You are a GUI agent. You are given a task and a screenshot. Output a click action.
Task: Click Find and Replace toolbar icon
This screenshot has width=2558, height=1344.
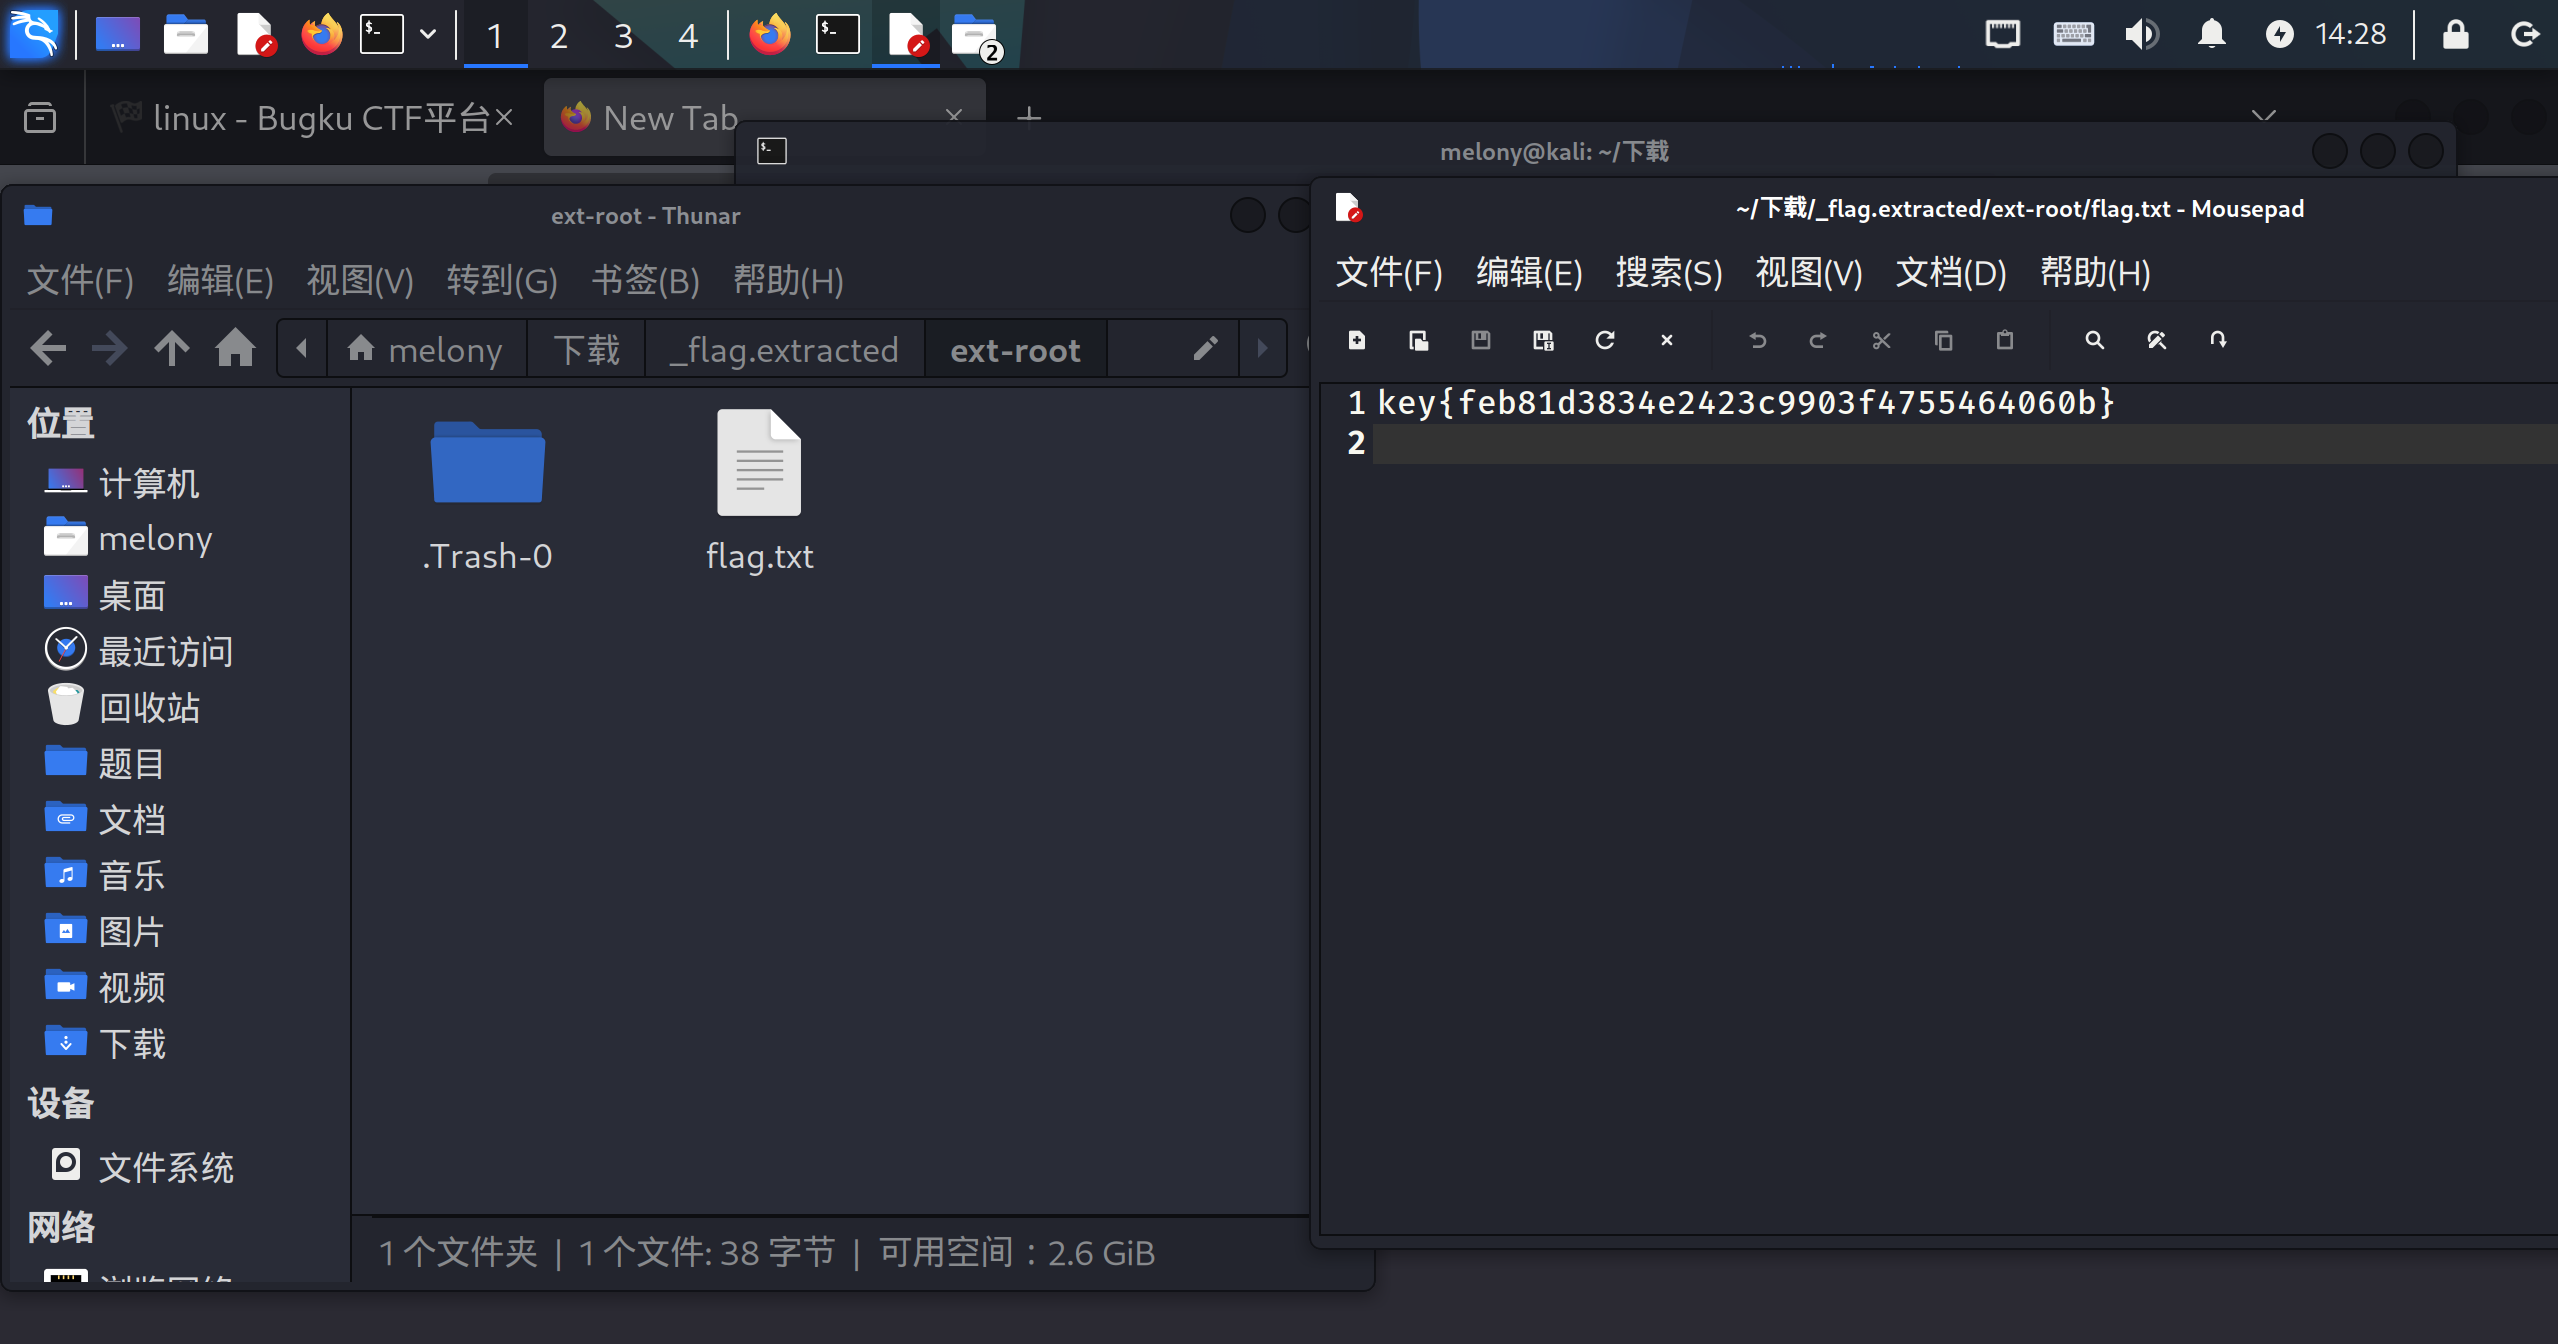[x=2156, y=340]
